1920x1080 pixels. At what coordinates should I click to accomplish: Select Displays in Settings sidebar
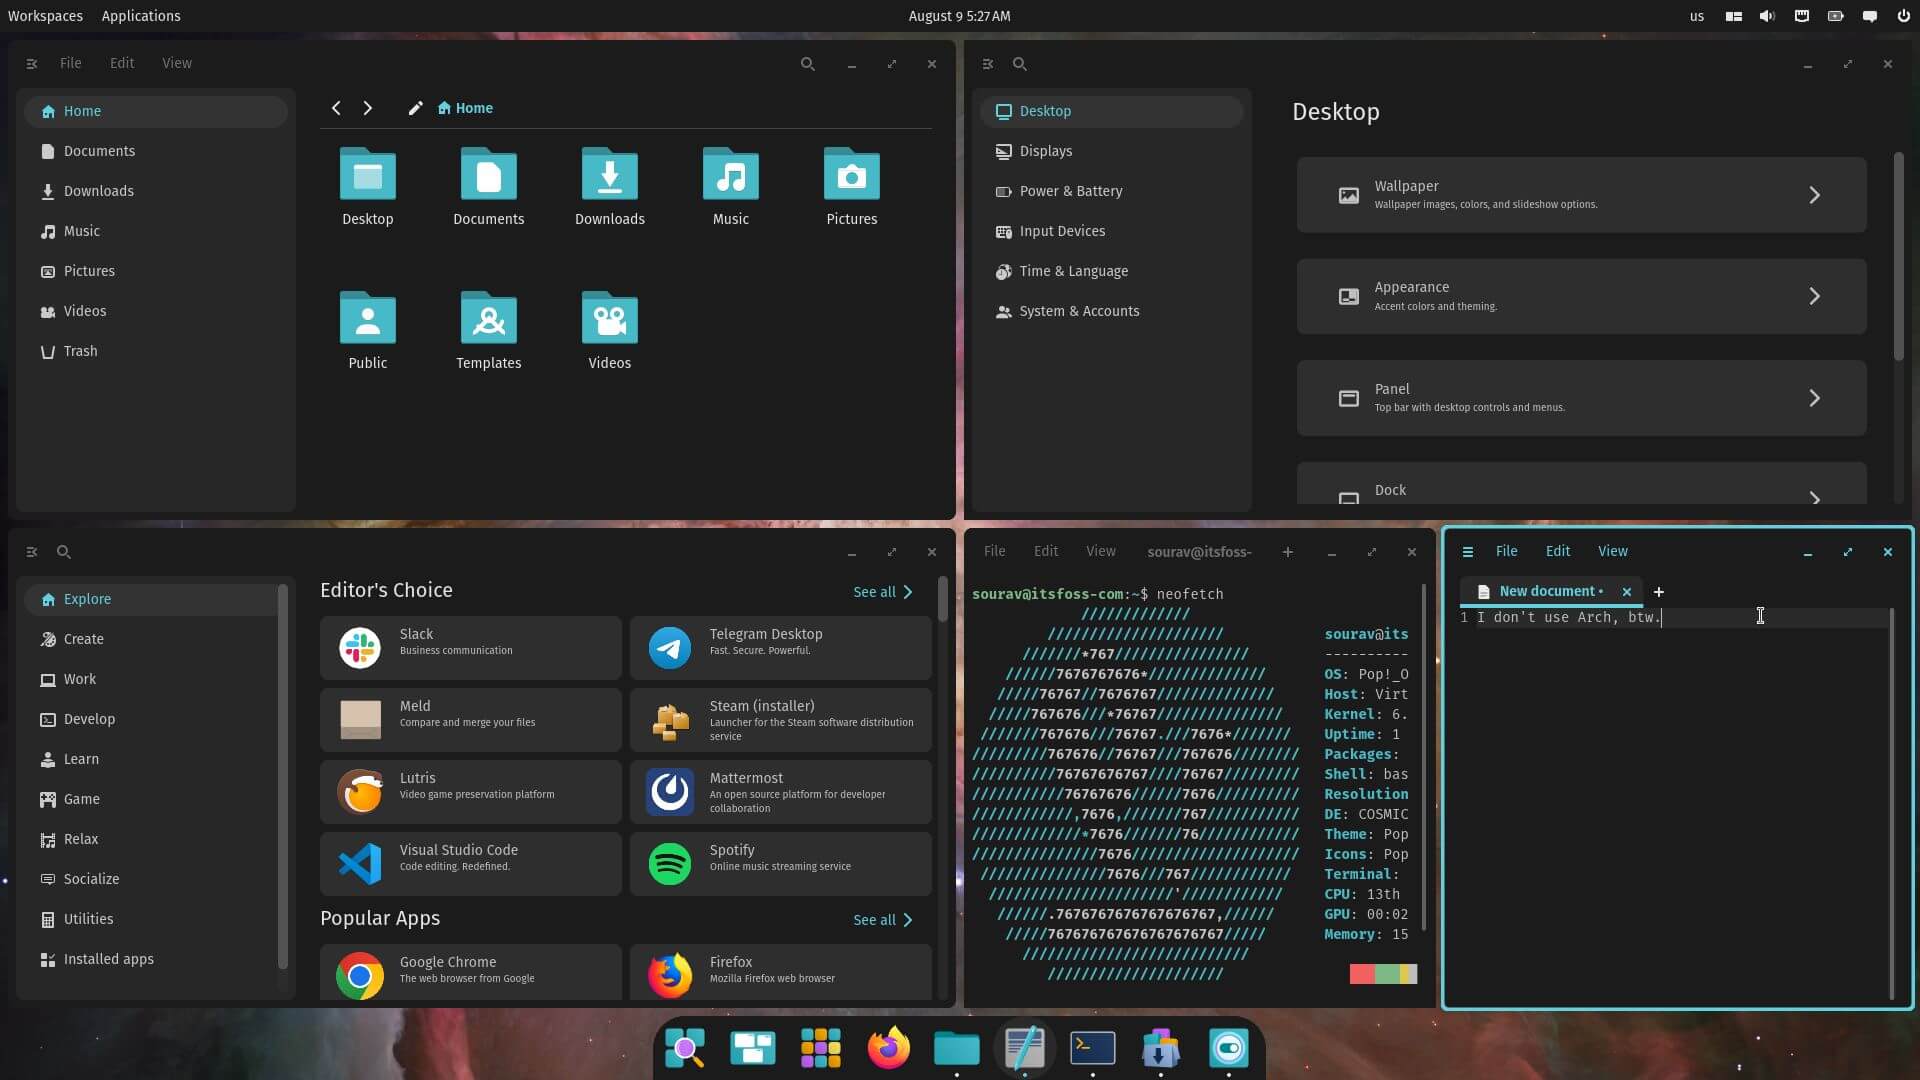(x=1047, y=151)
